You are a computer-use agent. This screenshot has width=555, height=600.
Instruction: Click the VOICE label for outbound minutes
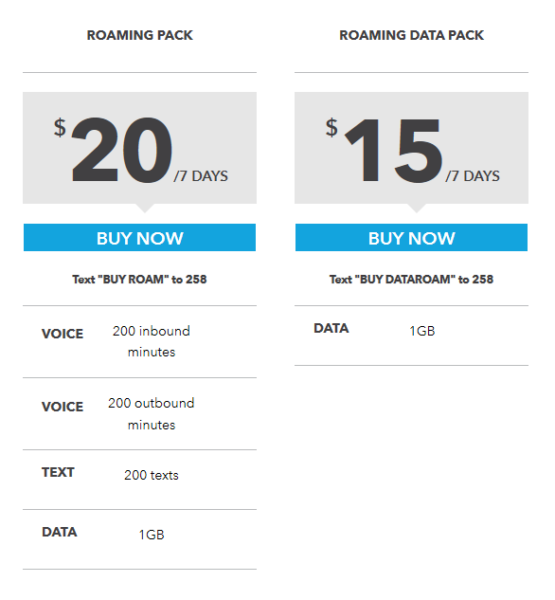[x=62, y=406]
